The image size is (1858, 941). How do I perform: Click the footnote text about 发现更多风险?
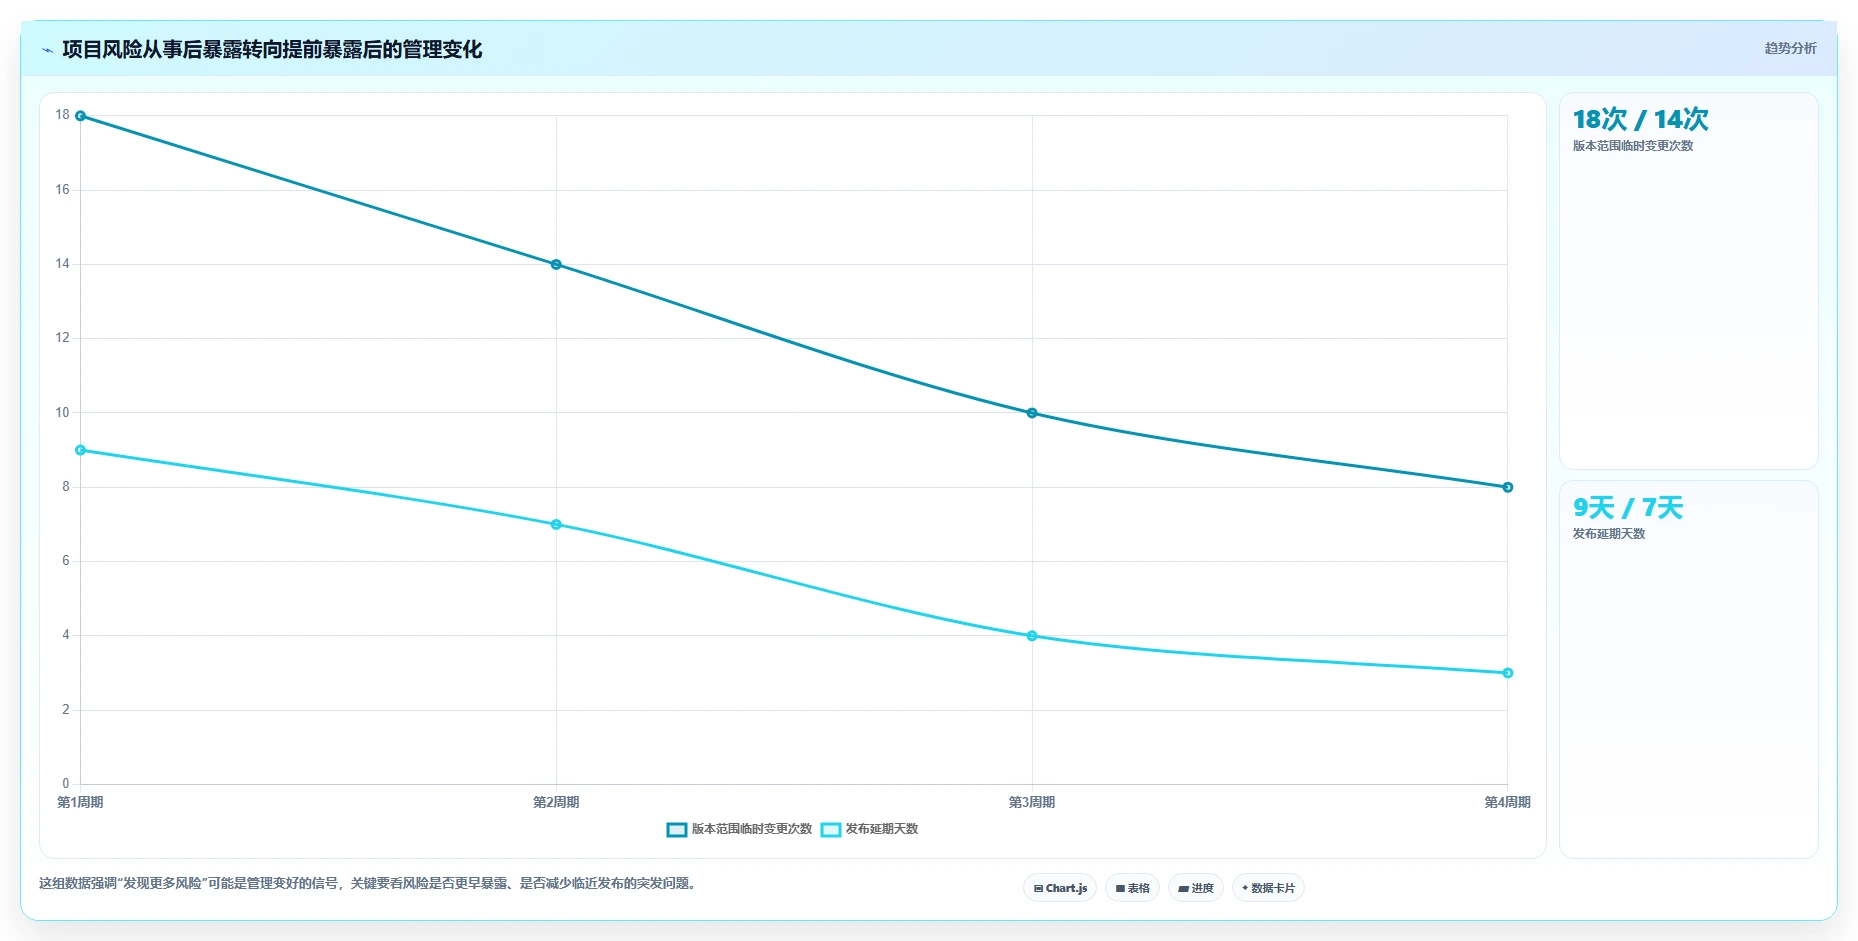[x=368, y=883]
